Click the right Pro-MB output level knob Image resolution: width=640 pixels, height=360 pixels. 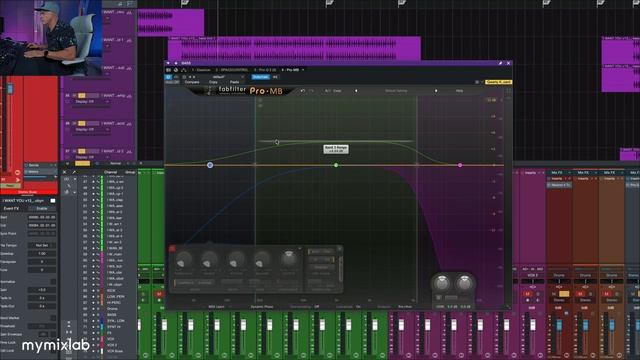click(x=464, y=282)
